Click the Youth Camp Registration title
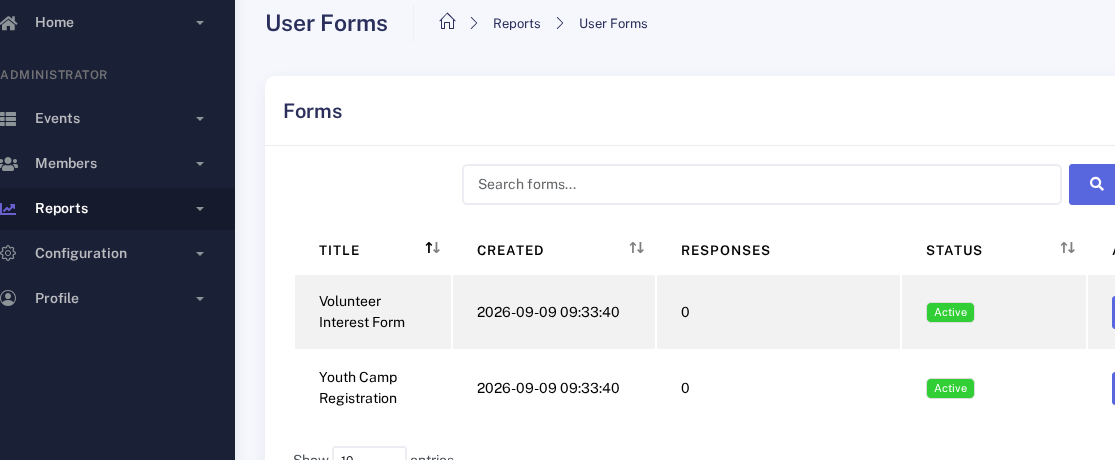Screen dimensions: 1115x460 click(358, 387)
